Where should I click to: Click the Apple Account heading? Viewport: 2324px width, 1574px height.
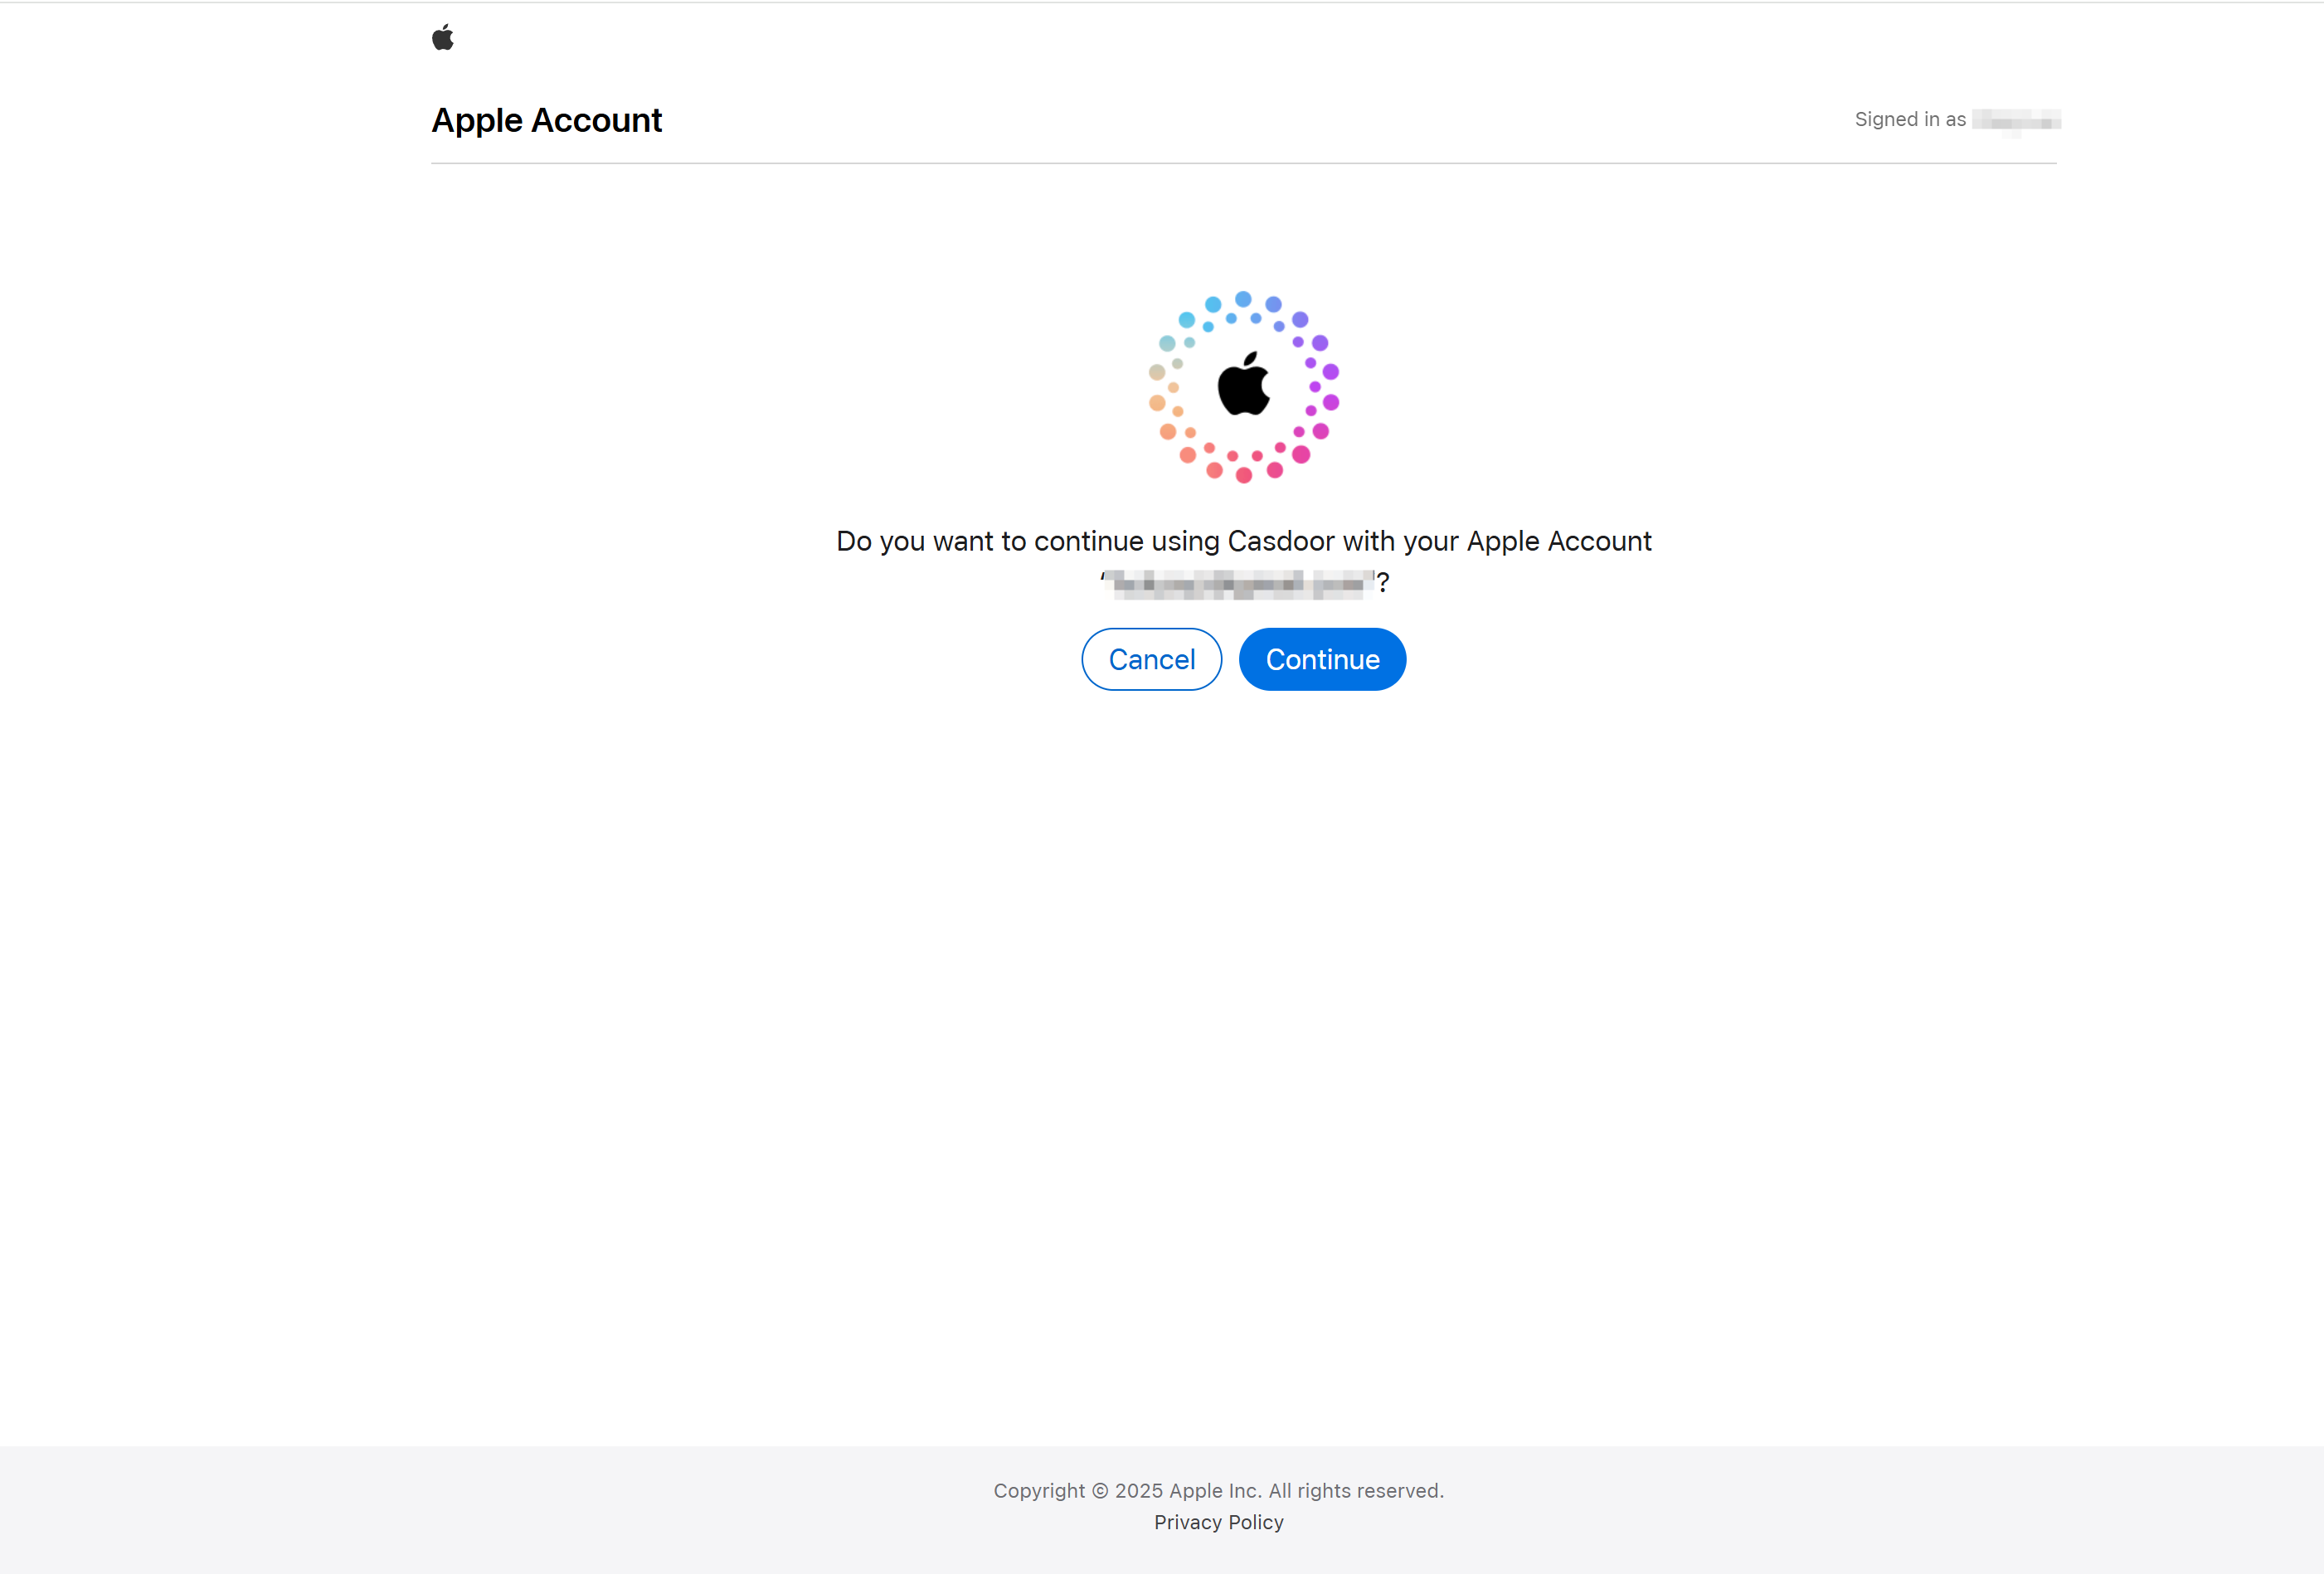pos(546,120)
